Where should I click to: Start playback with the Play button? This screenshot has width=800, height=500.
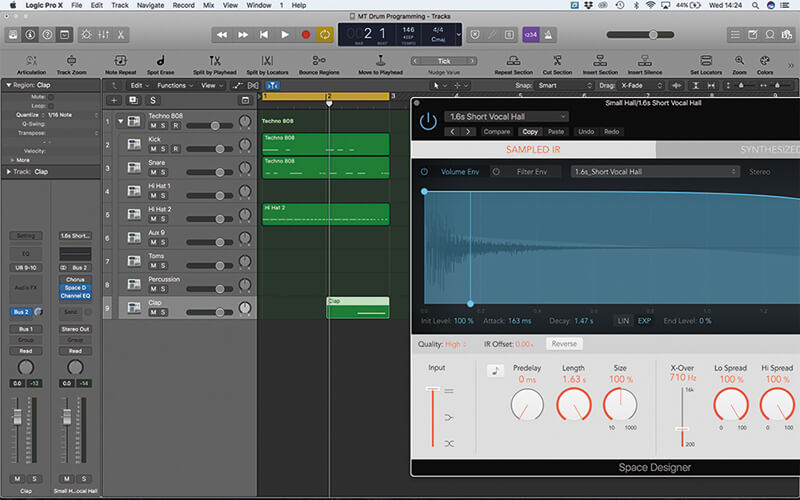285,35
